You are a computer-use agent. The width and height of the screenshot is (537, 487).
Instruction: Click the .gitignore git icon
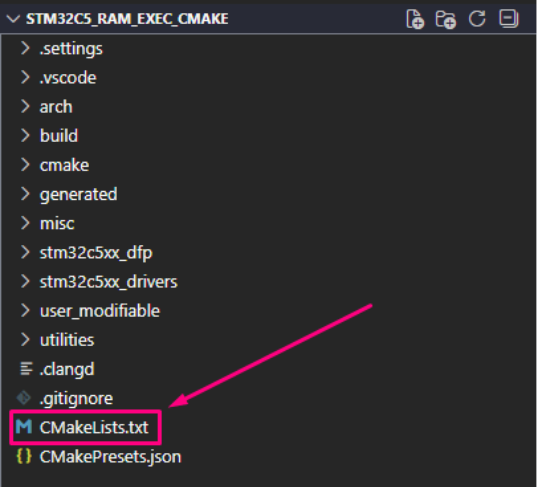coord(24,398)
